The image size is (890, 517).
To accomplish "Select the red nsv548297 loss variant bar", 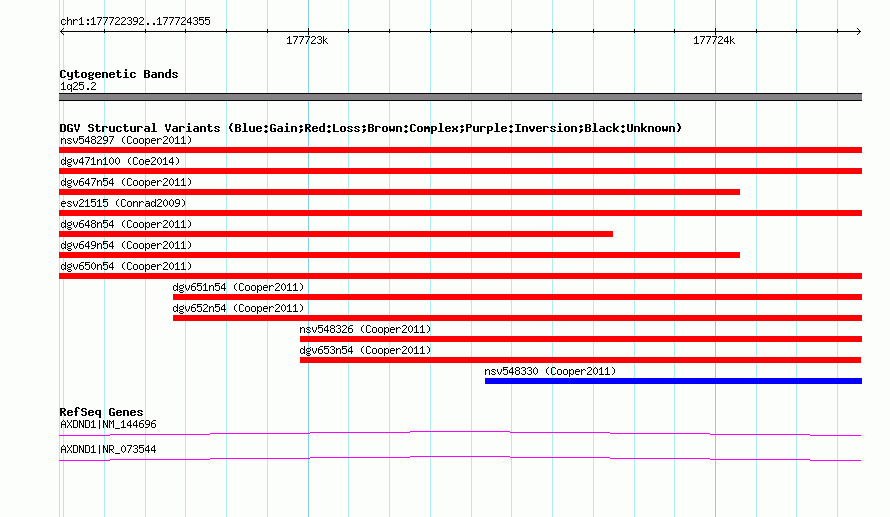I will [x=460, y=150].
